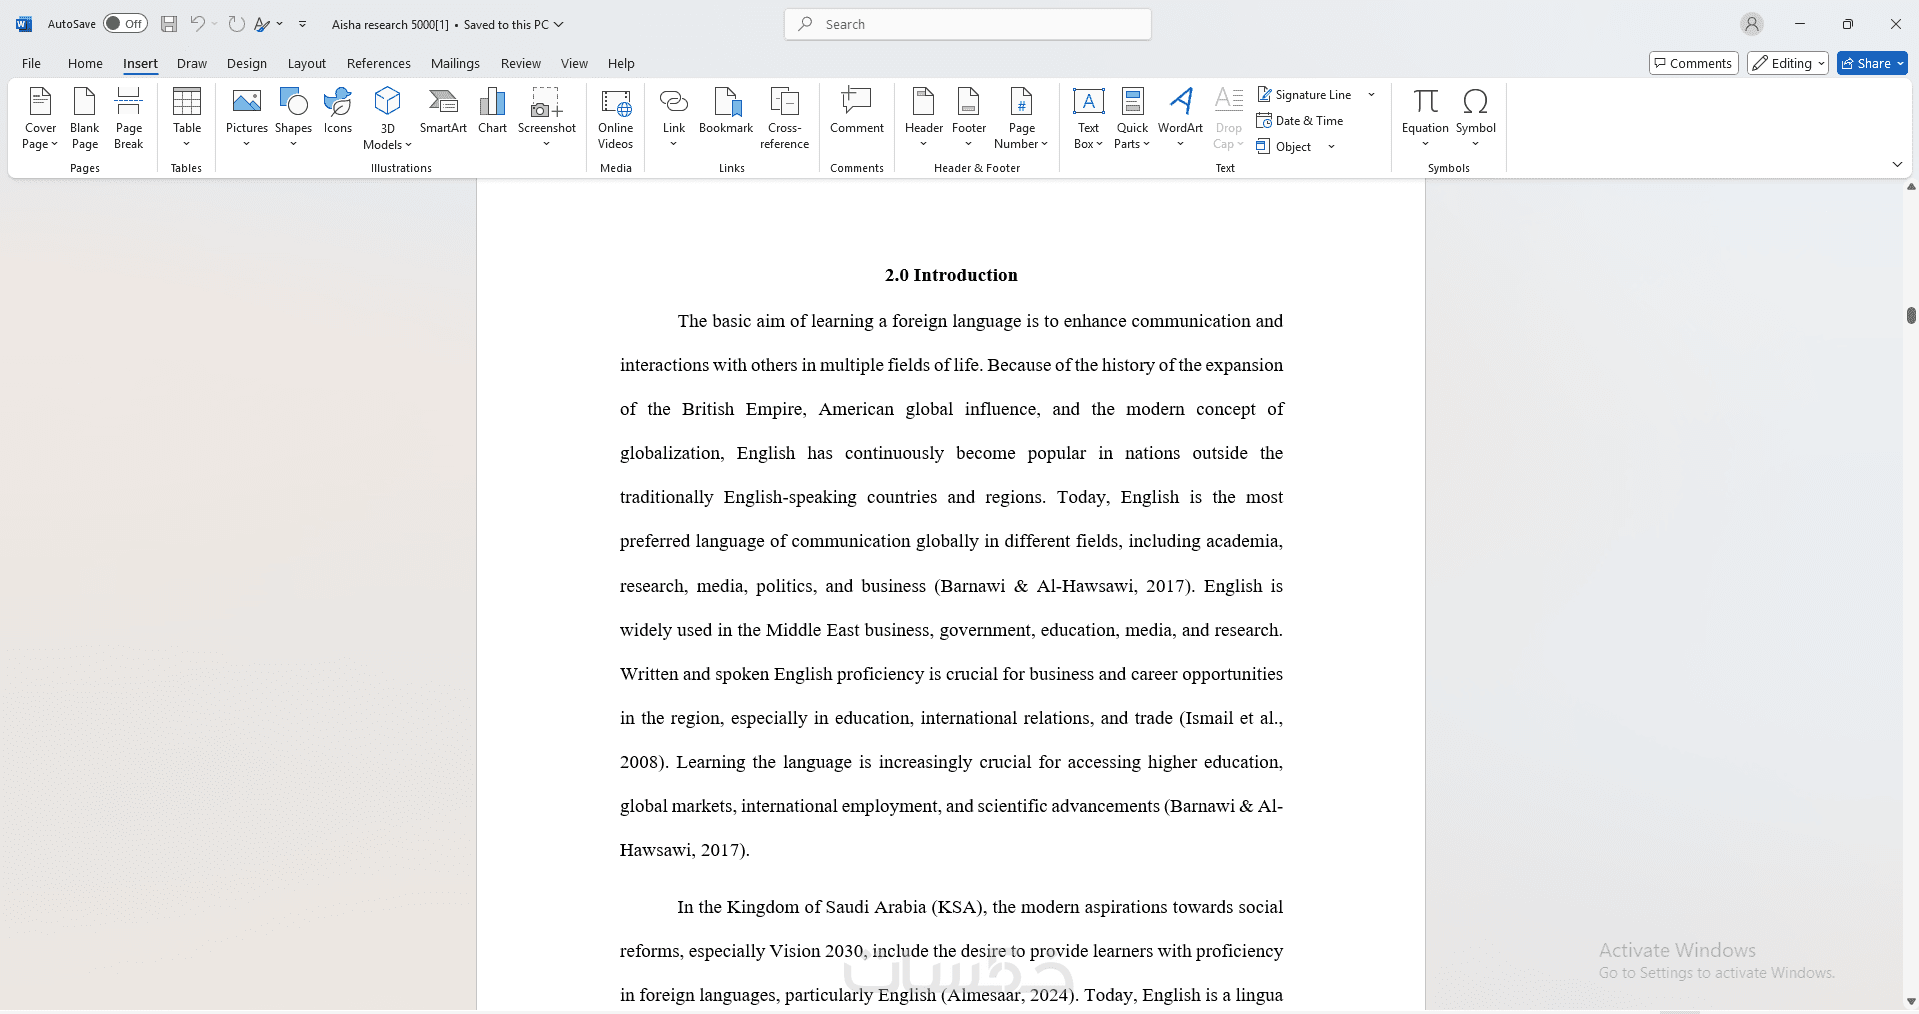Insert a Page Break
The width and height of the screenshot is (1919, 1014).
[x=129, y=118]
